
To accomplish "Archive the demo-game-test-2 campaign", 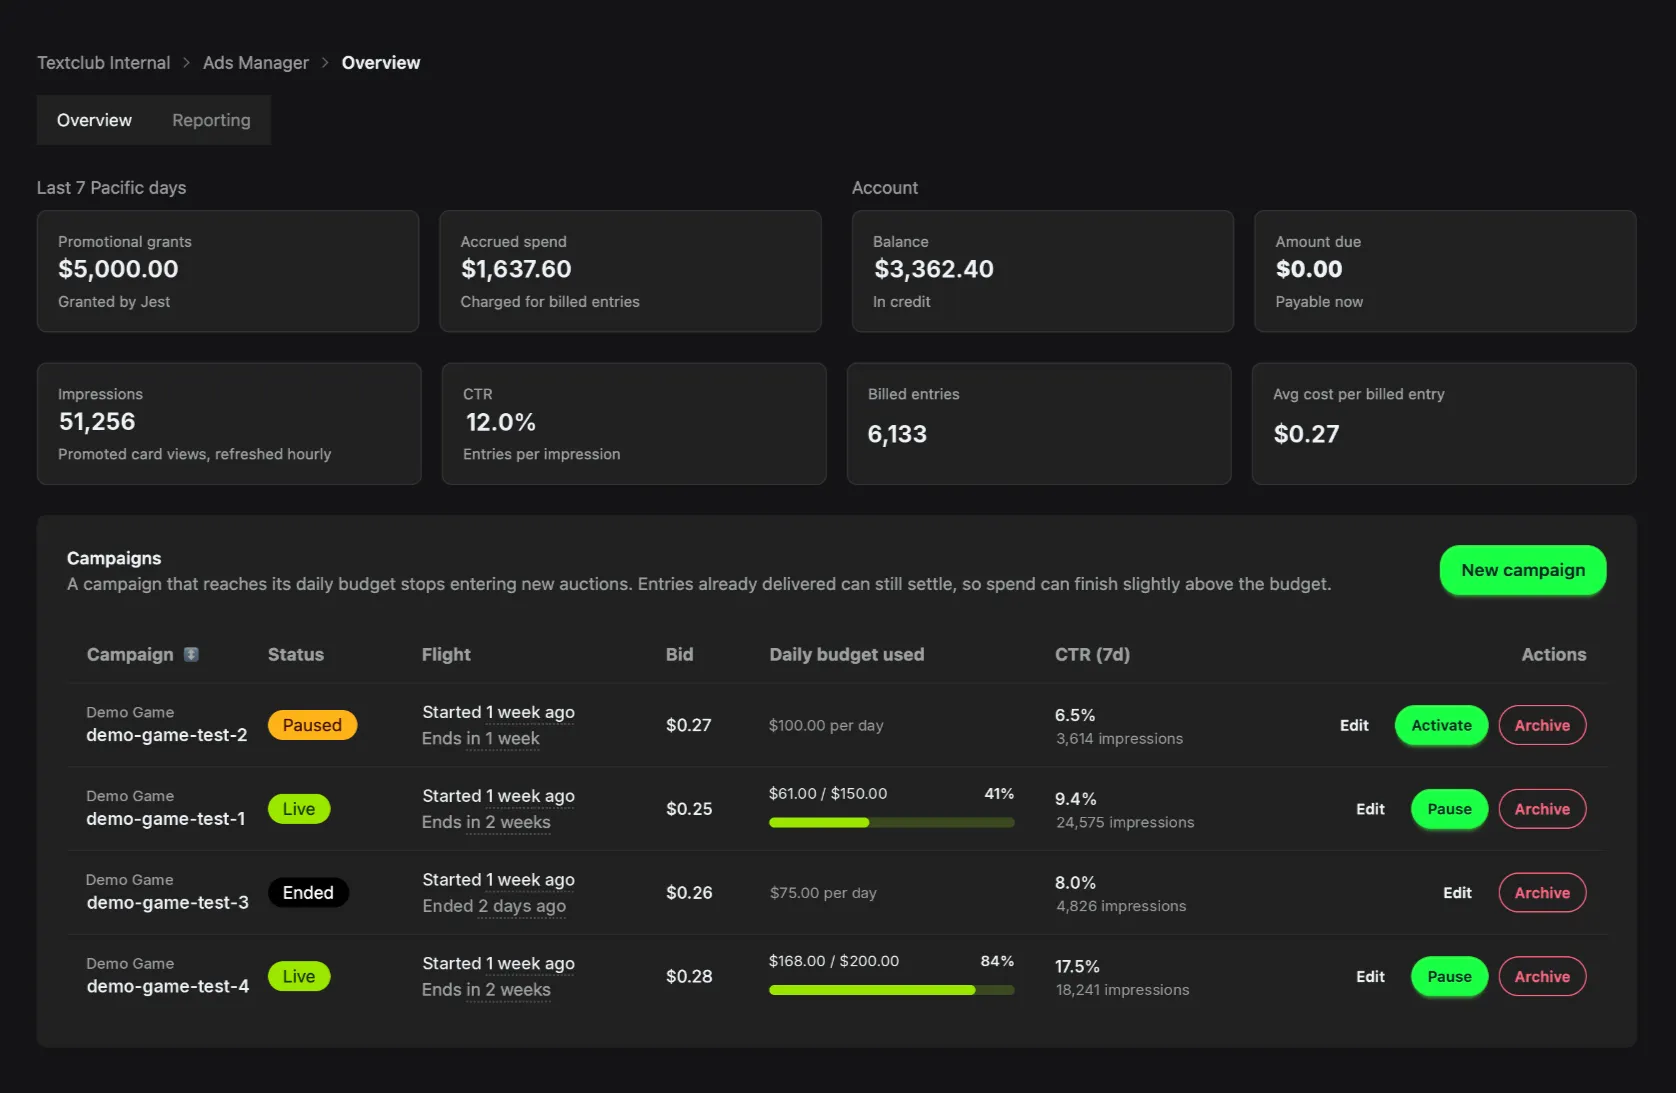I will pos(1542,725).
